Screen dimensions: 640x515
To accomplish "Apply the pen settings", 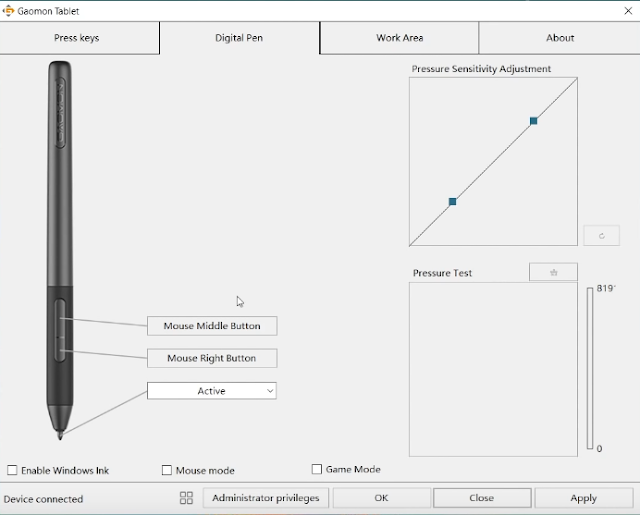I will pos(584,498).
